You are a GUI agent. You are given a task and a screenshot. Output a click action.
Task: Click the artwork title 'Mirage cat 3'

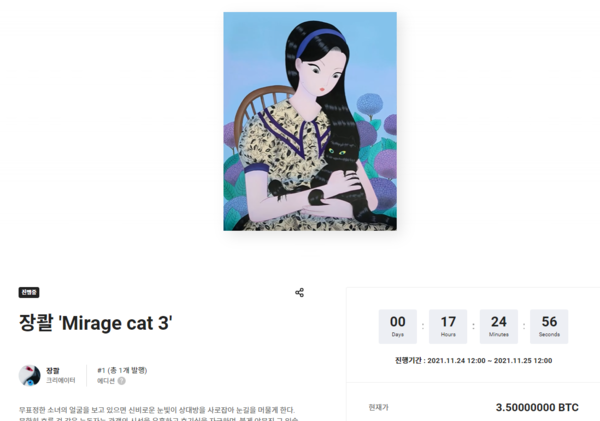click(x=96, y=323)
